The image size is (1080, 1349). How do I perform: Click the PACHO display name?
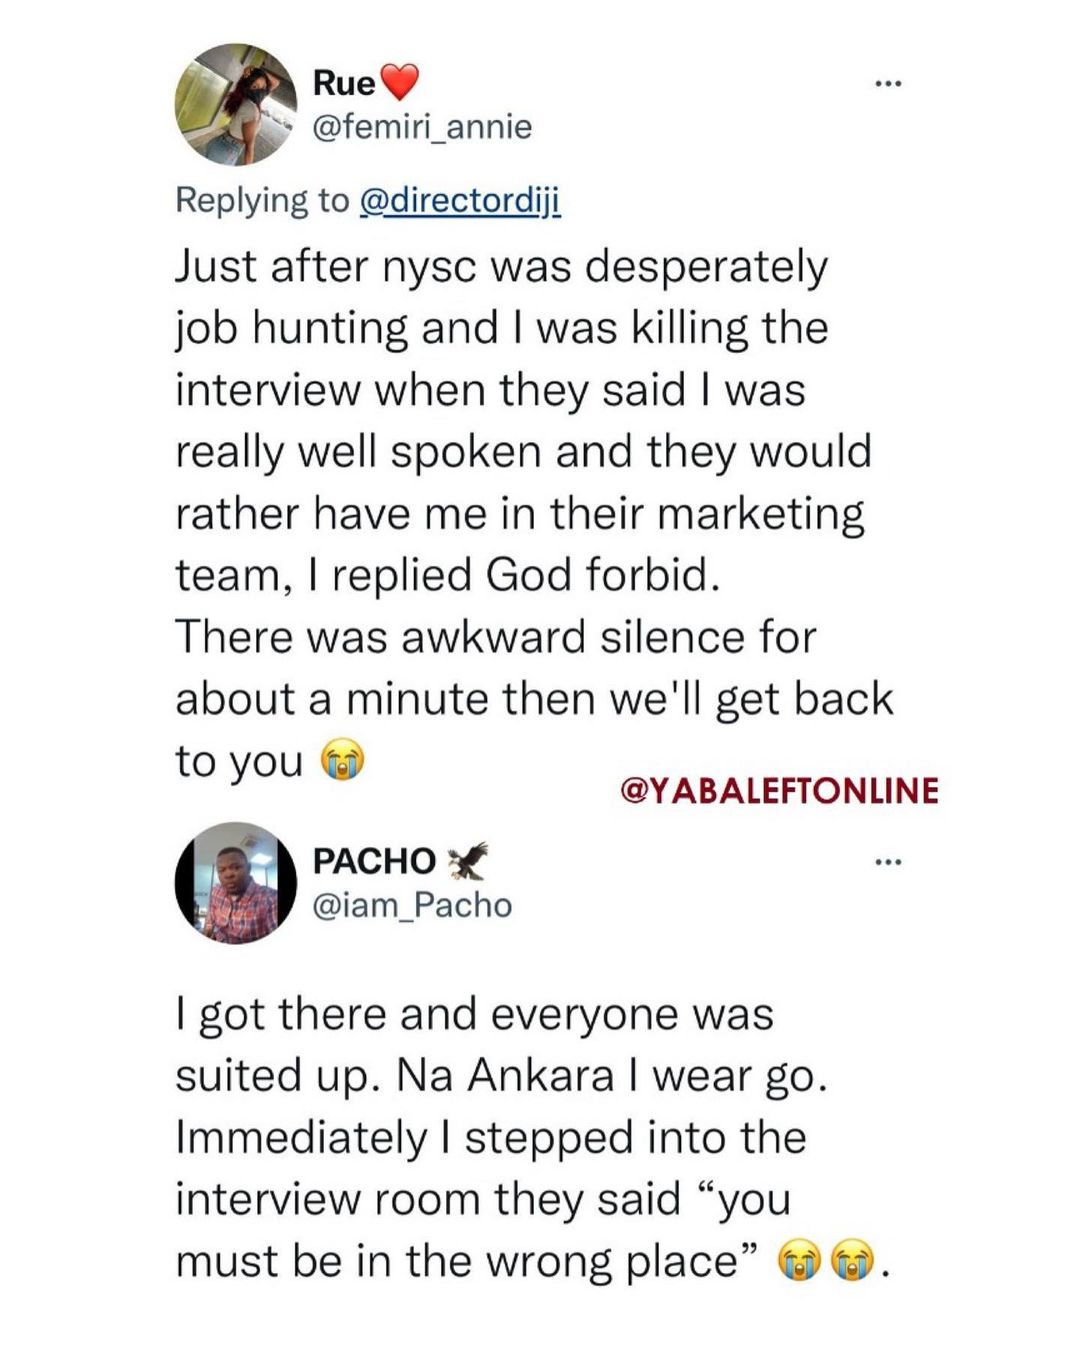(x=374, y=860)
